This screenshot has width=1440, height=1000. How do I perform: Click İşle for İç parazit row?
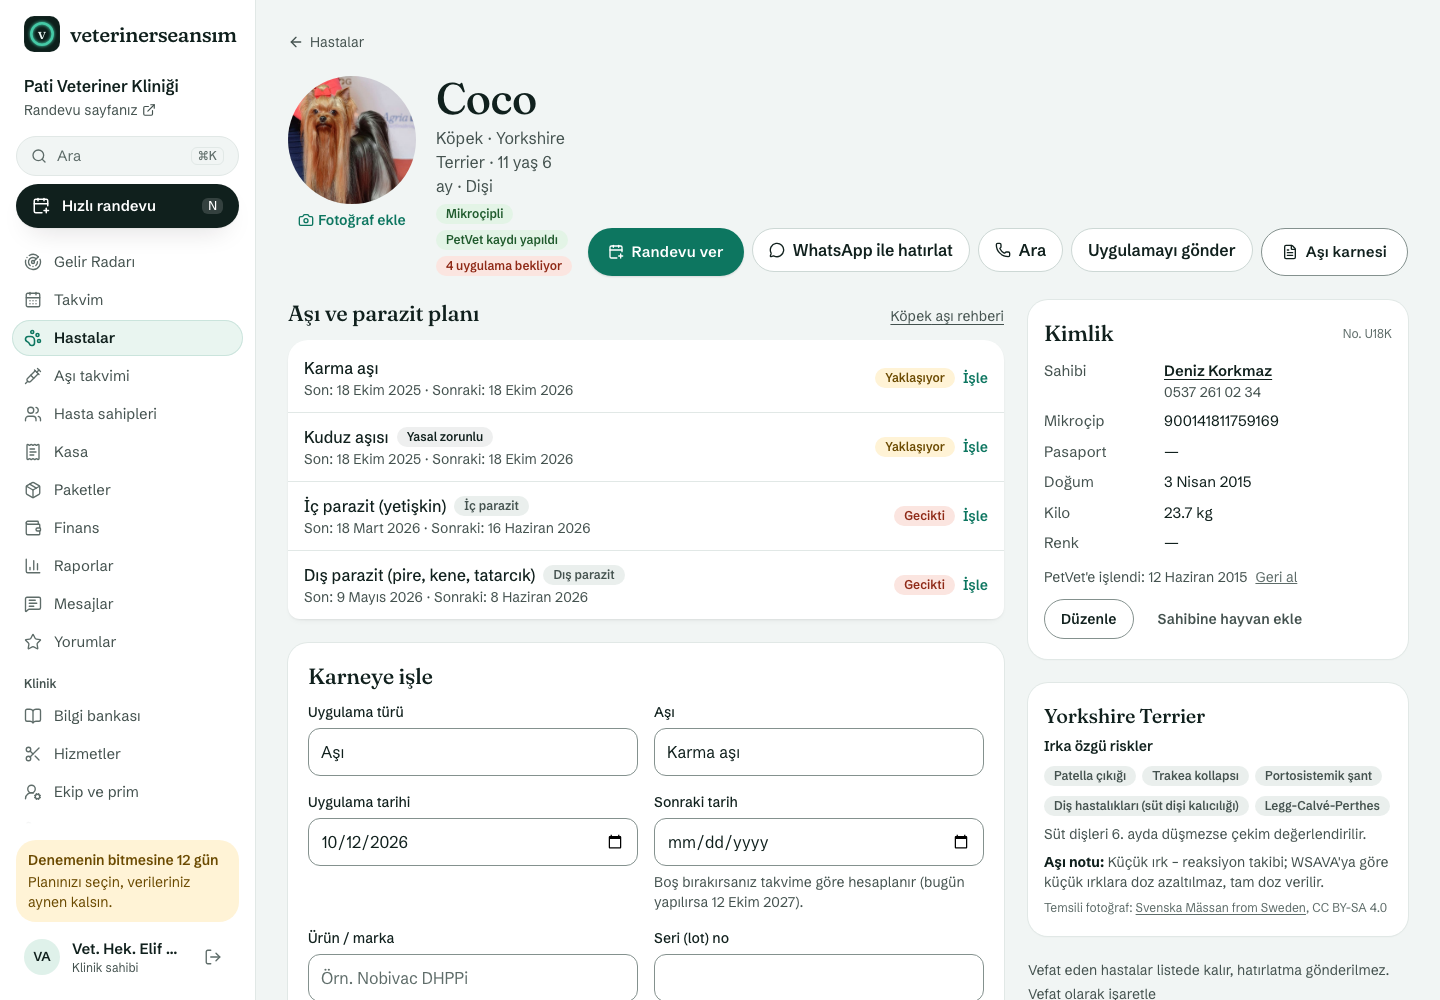point(975,515)
